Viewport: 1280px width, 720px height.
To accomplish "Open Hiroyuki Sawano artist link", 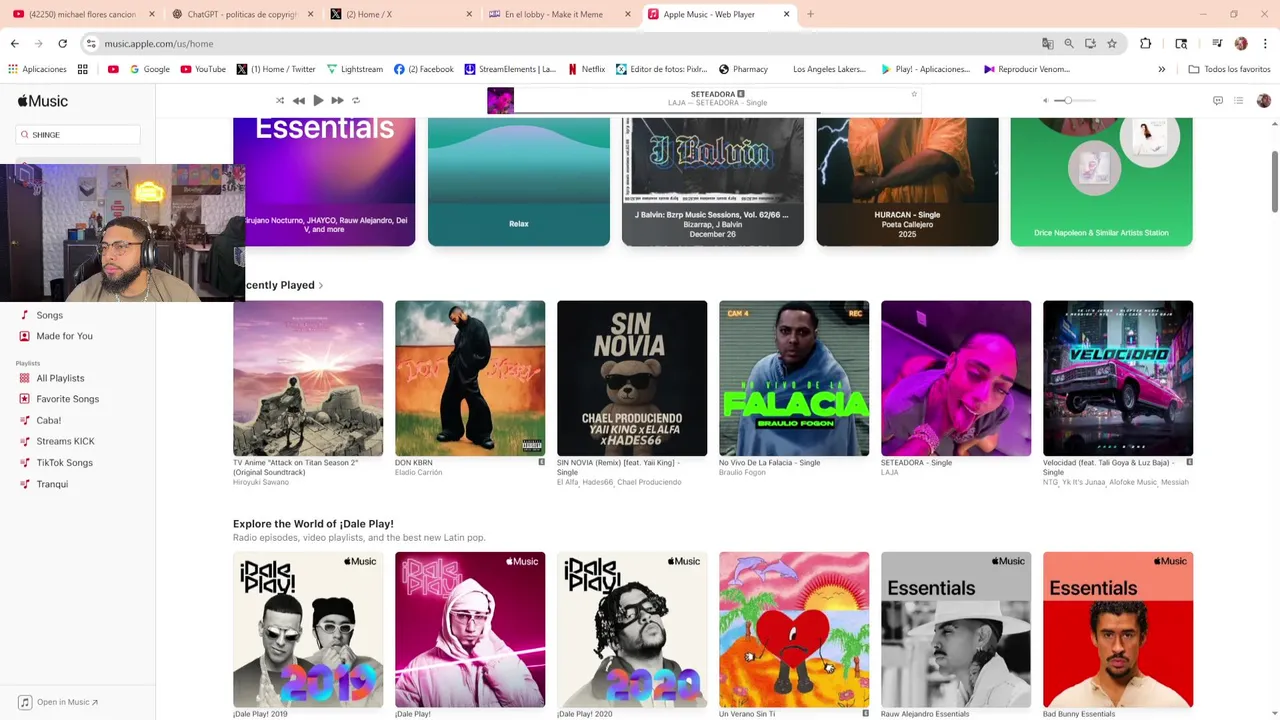I will coord(261,482).
